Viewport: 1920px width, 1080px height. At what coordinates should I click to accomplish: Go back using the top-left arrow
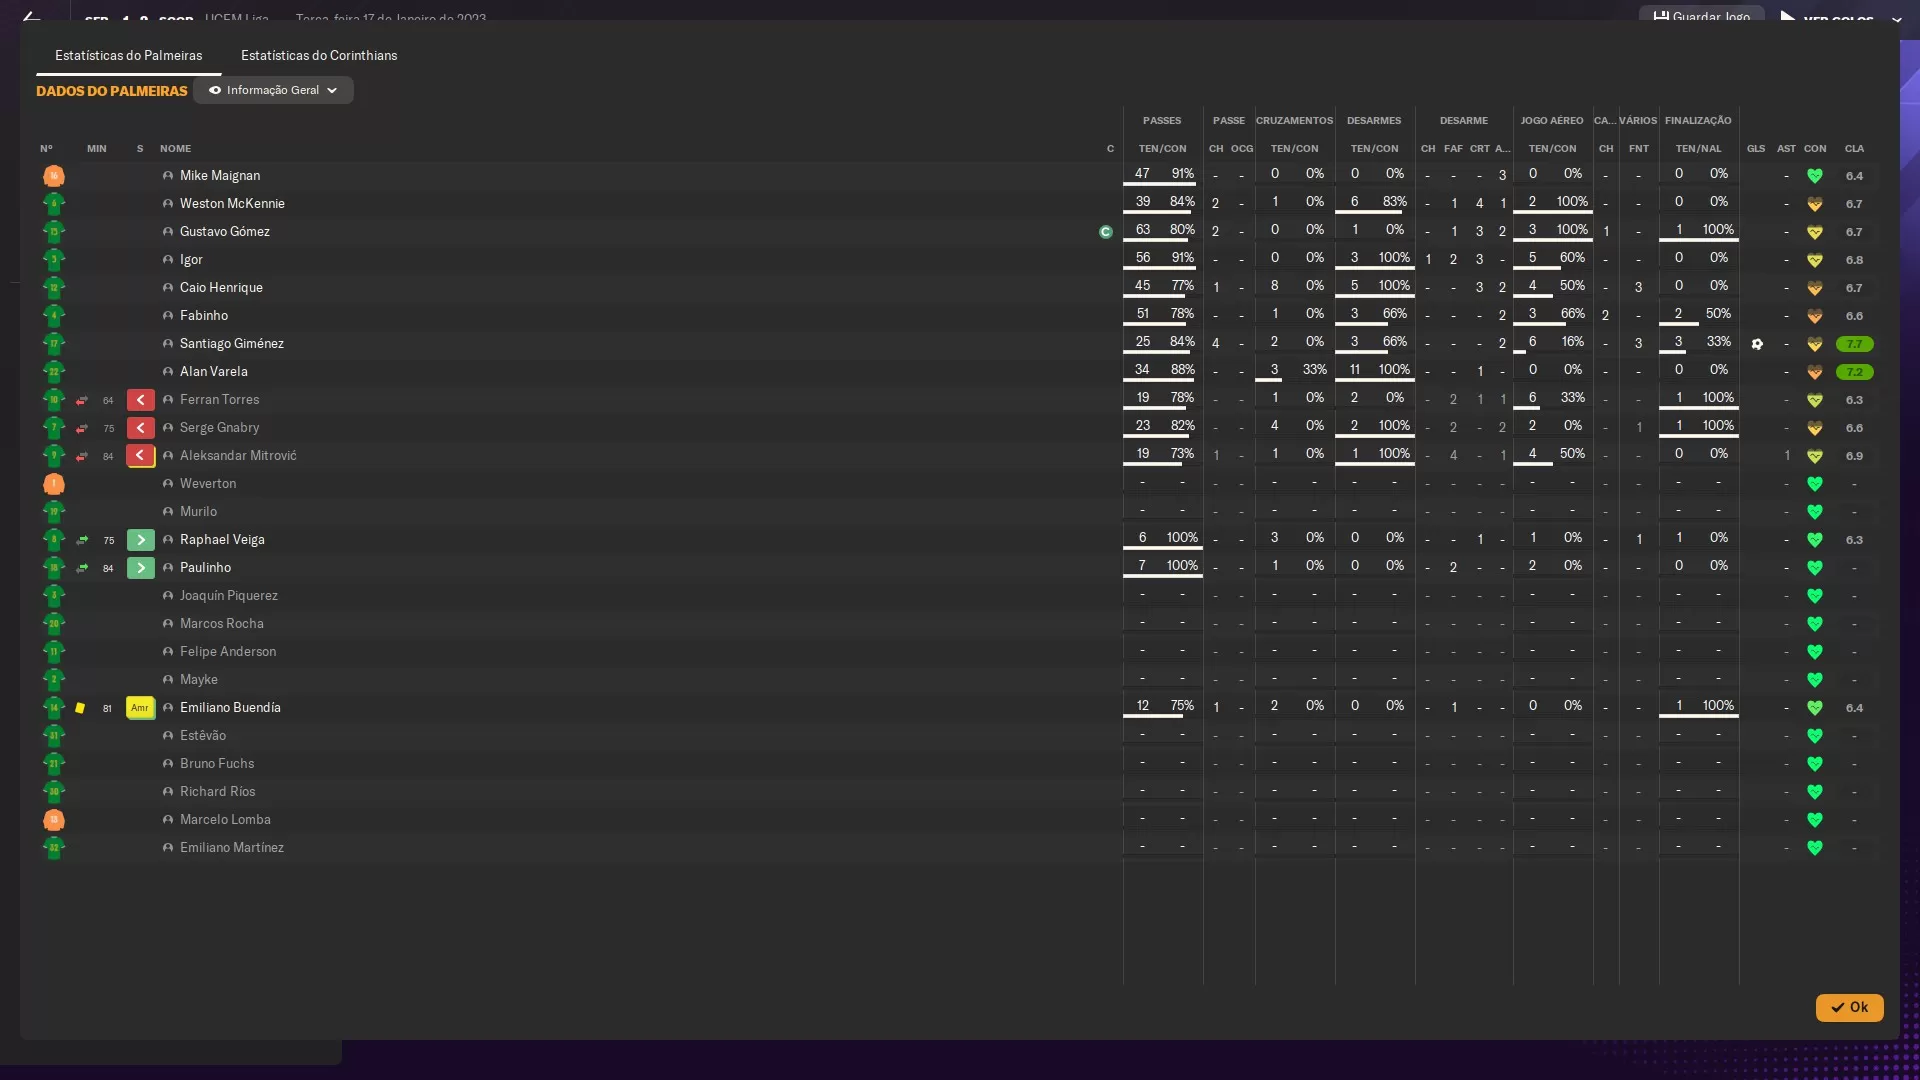point(32,17)
